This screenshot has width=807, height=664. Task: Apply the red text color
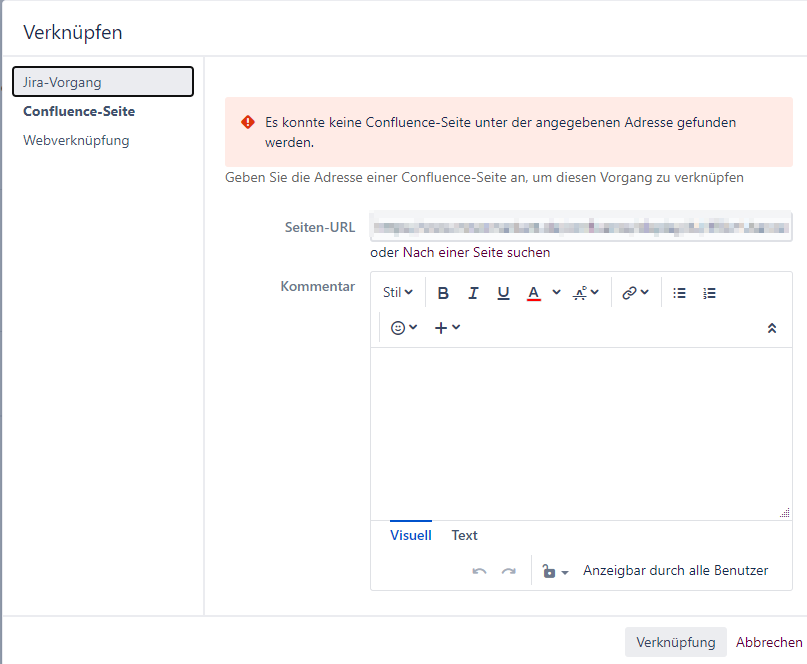[x=534, y=293]
